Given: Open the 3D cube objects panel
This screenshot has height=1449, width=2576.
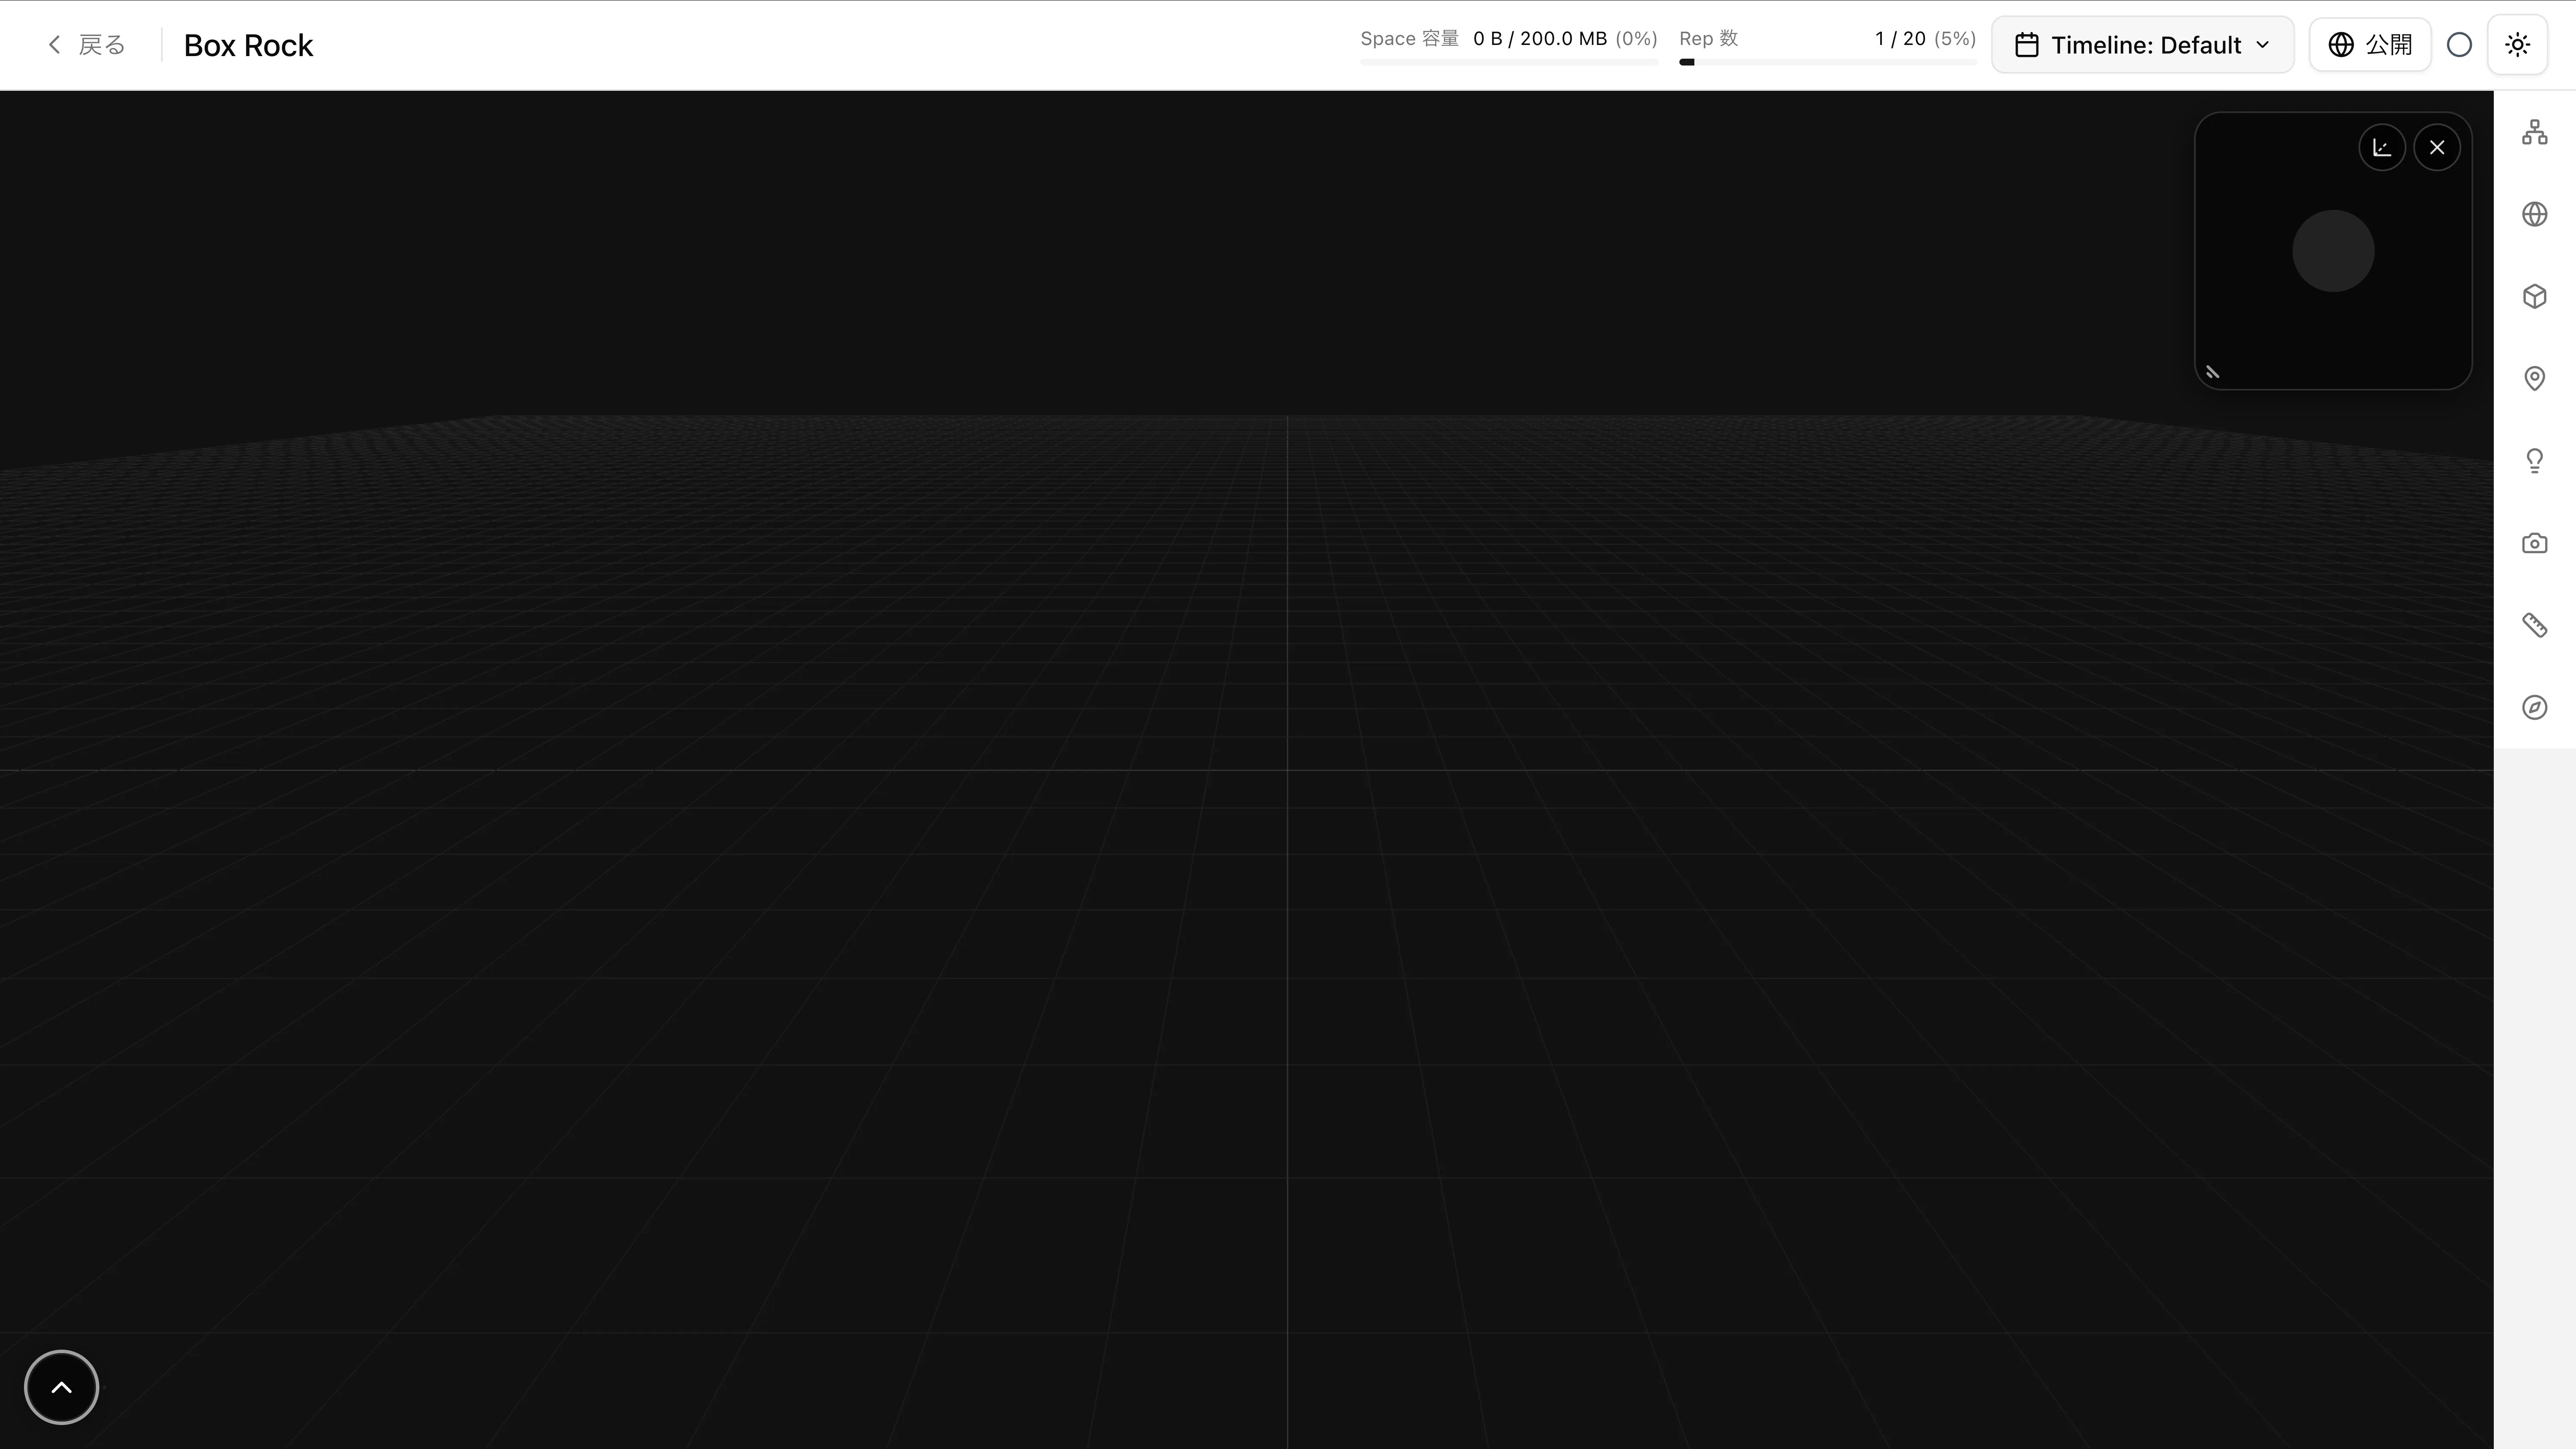Looking at the screenshot, I should tap(2534, 296).
